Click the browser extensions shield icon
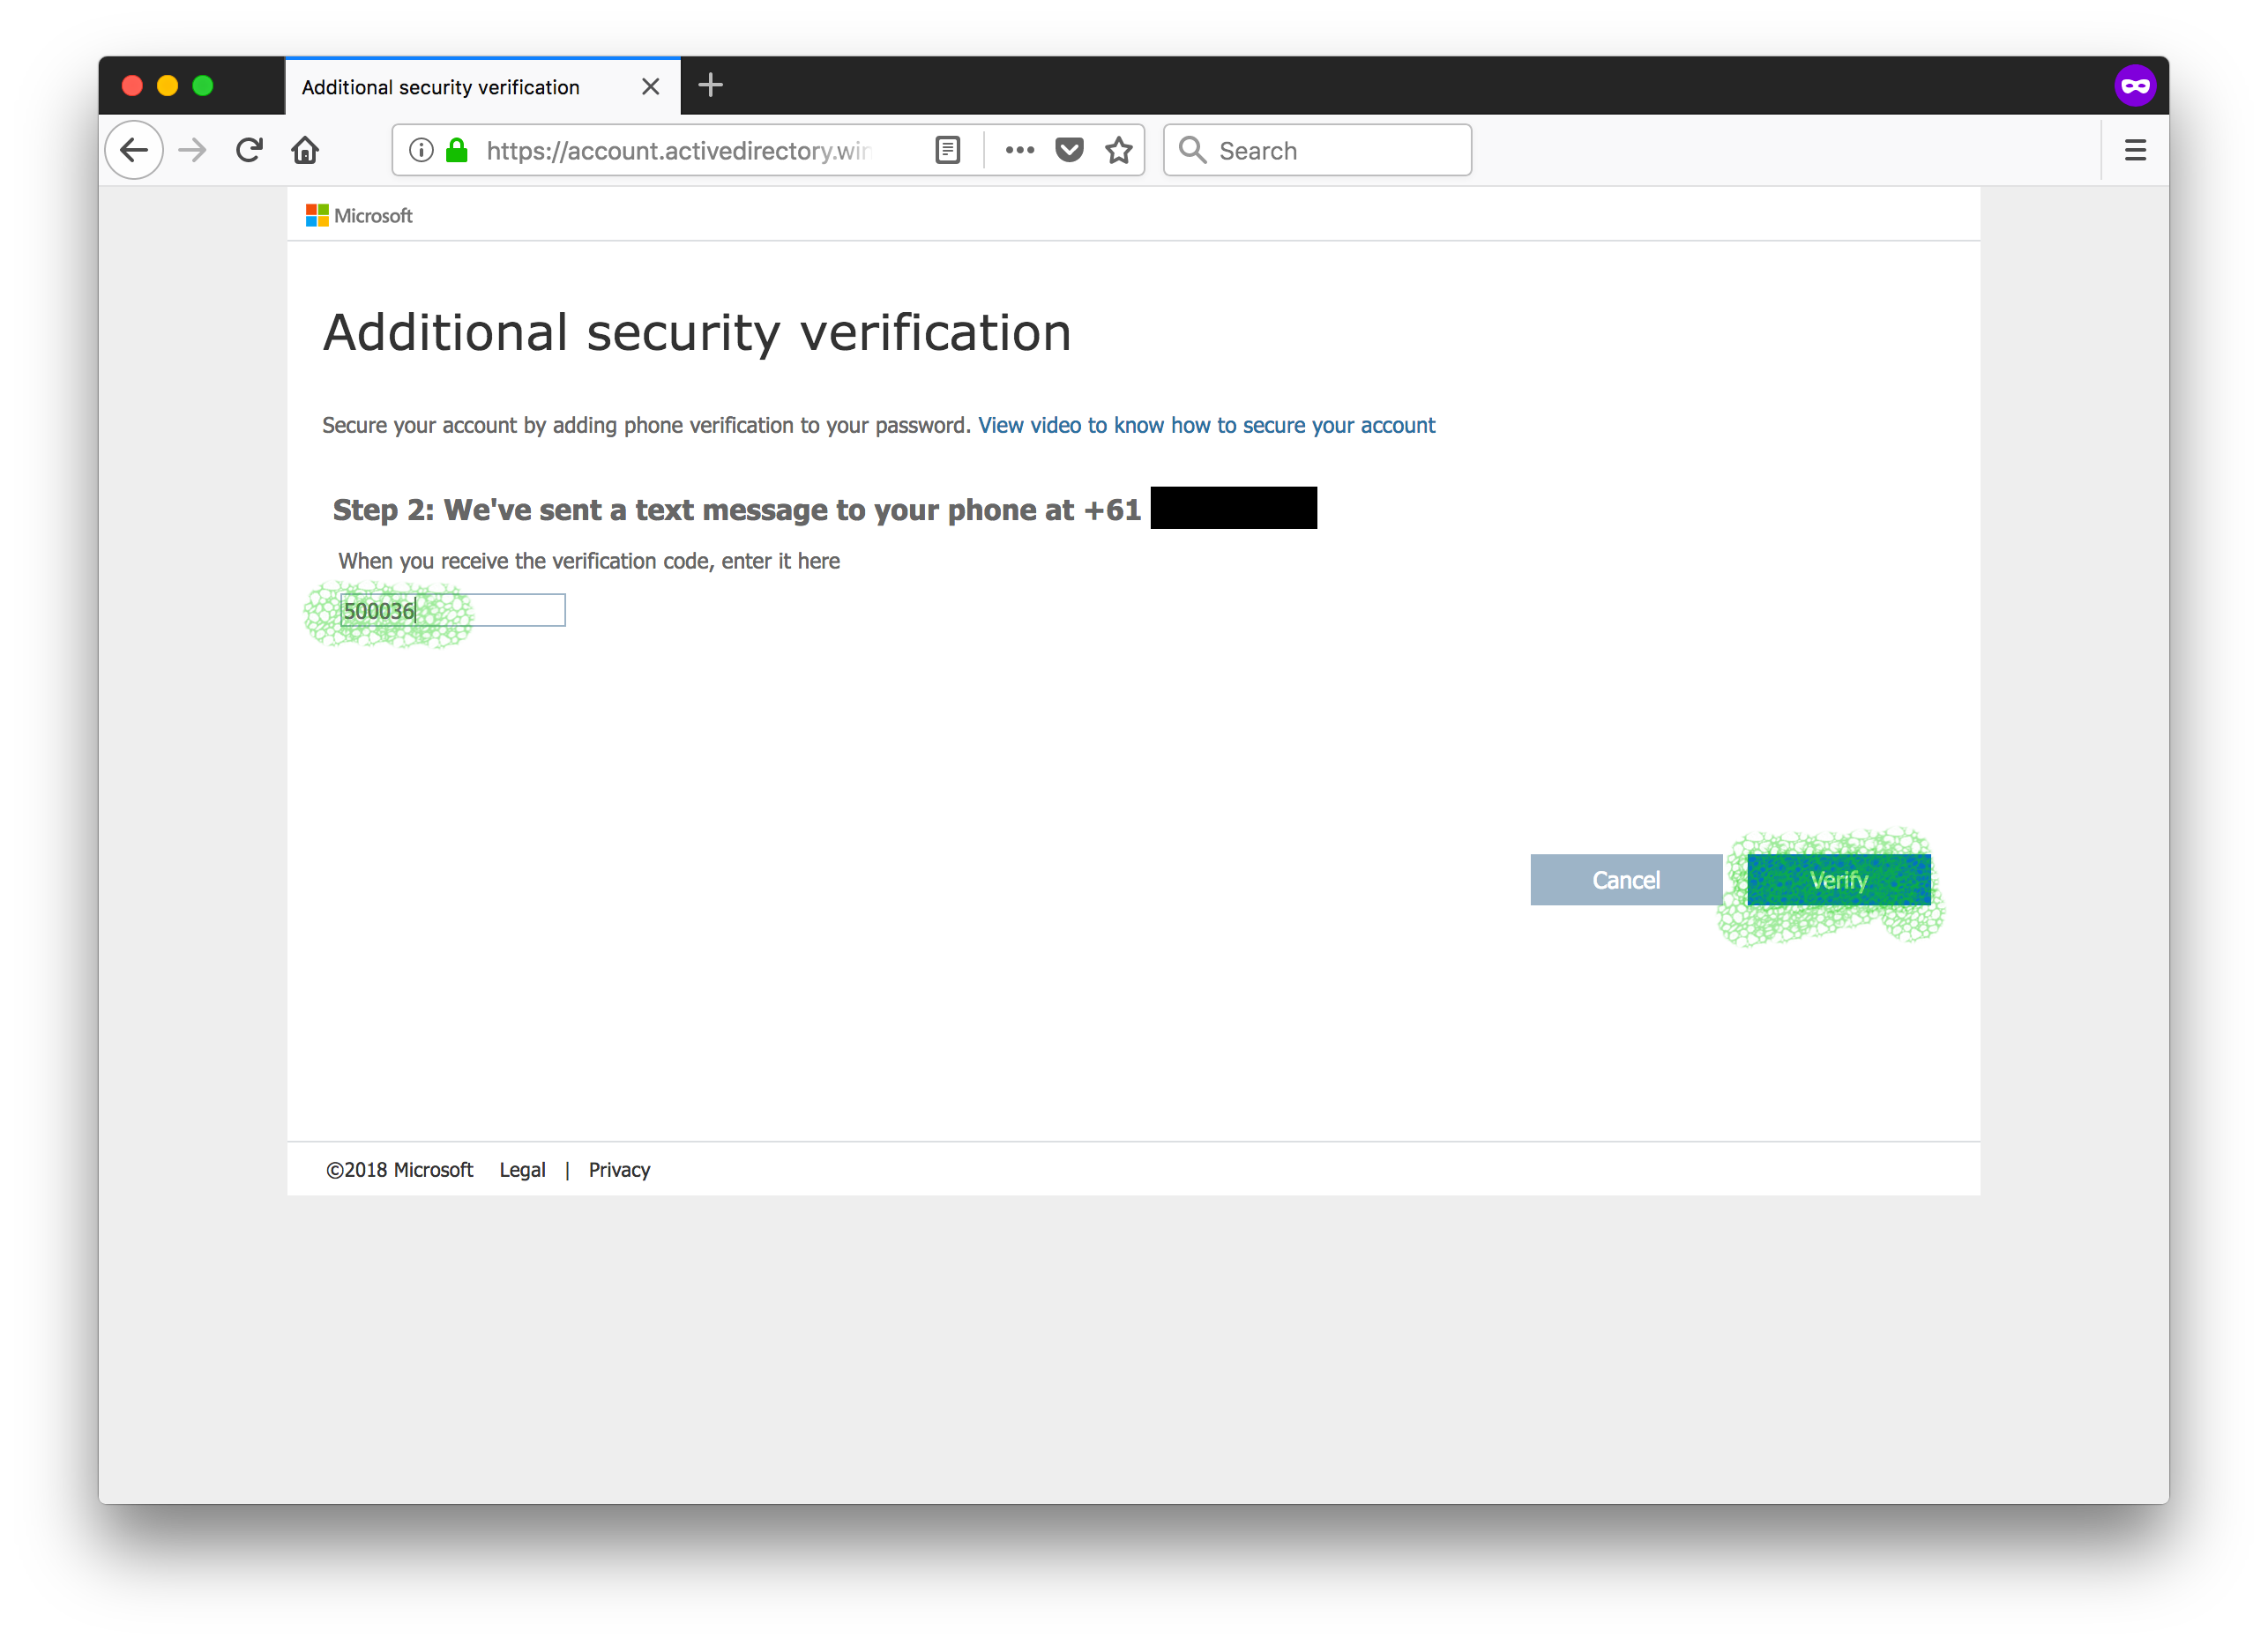Screen dimensions: 2268x1645 pyautogui.click(x=1071, y=150)
